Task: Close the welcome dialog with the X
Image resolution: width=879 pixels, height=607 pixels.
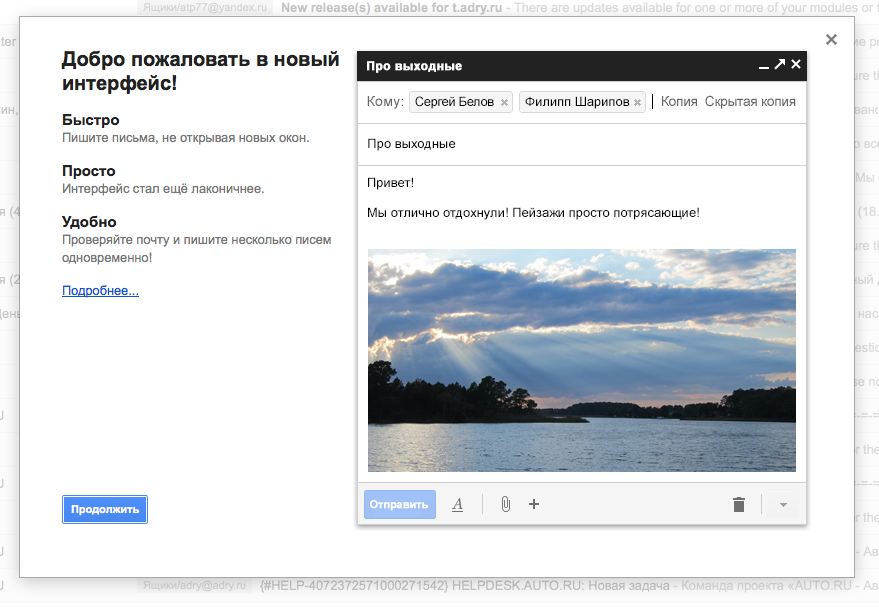Action: [x=831, y=40]
